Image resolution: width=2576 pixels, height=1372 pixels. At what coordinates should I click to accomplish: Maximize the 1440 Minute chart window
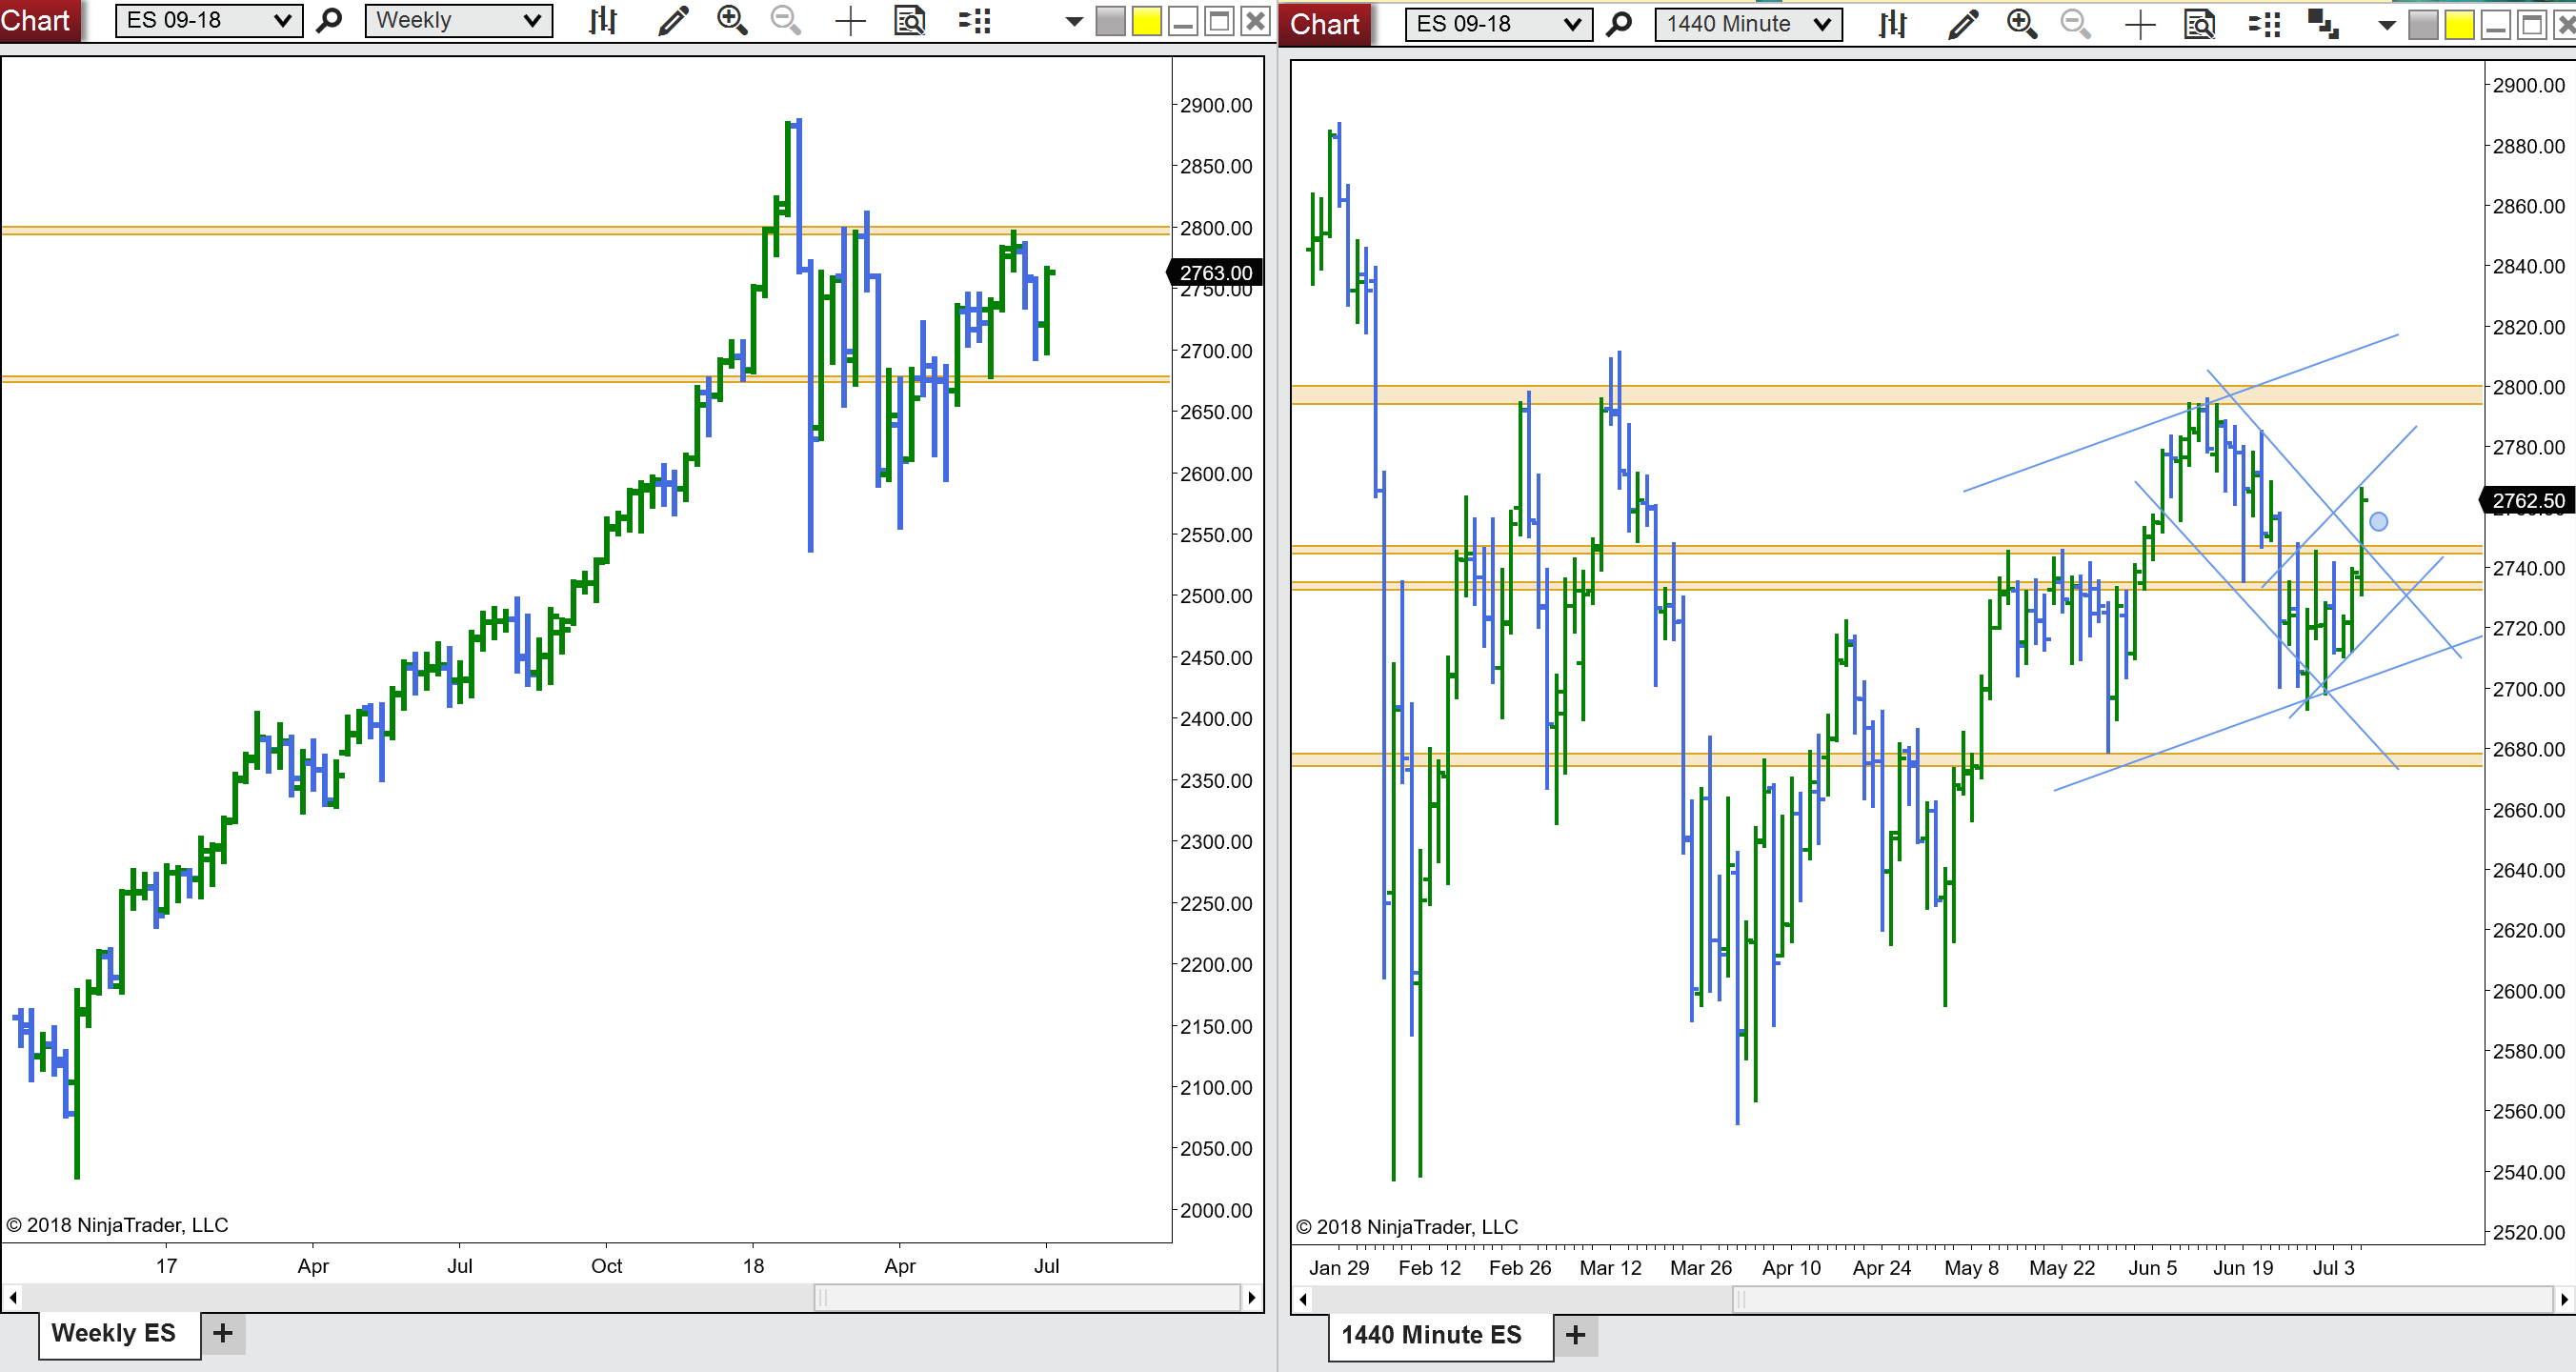(x=2531, y=25)
